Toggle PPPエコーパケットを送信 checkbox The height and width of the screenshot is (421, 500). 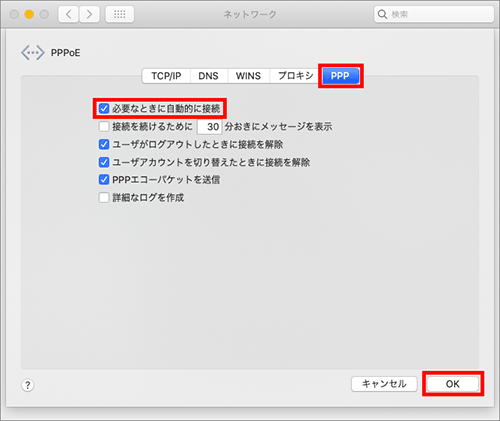click(x=104, y=180)
